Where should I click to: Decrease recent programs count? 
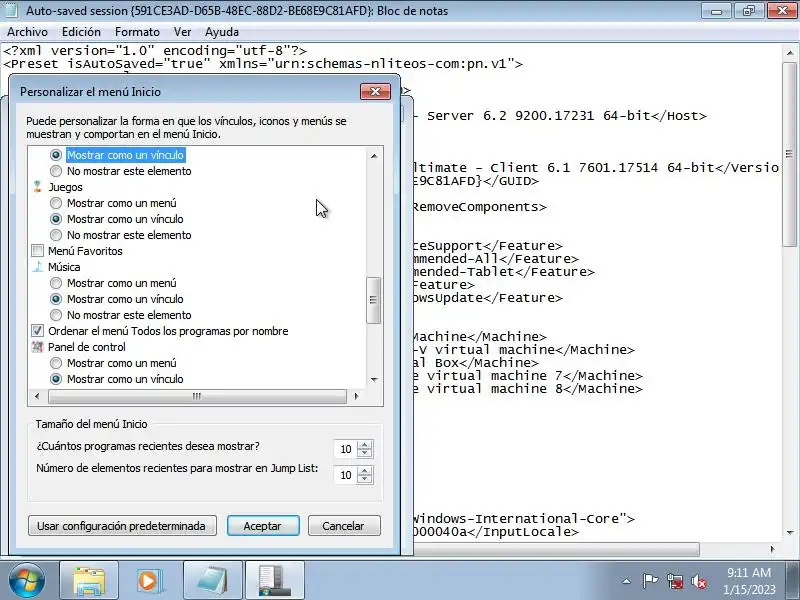point(364,454)
